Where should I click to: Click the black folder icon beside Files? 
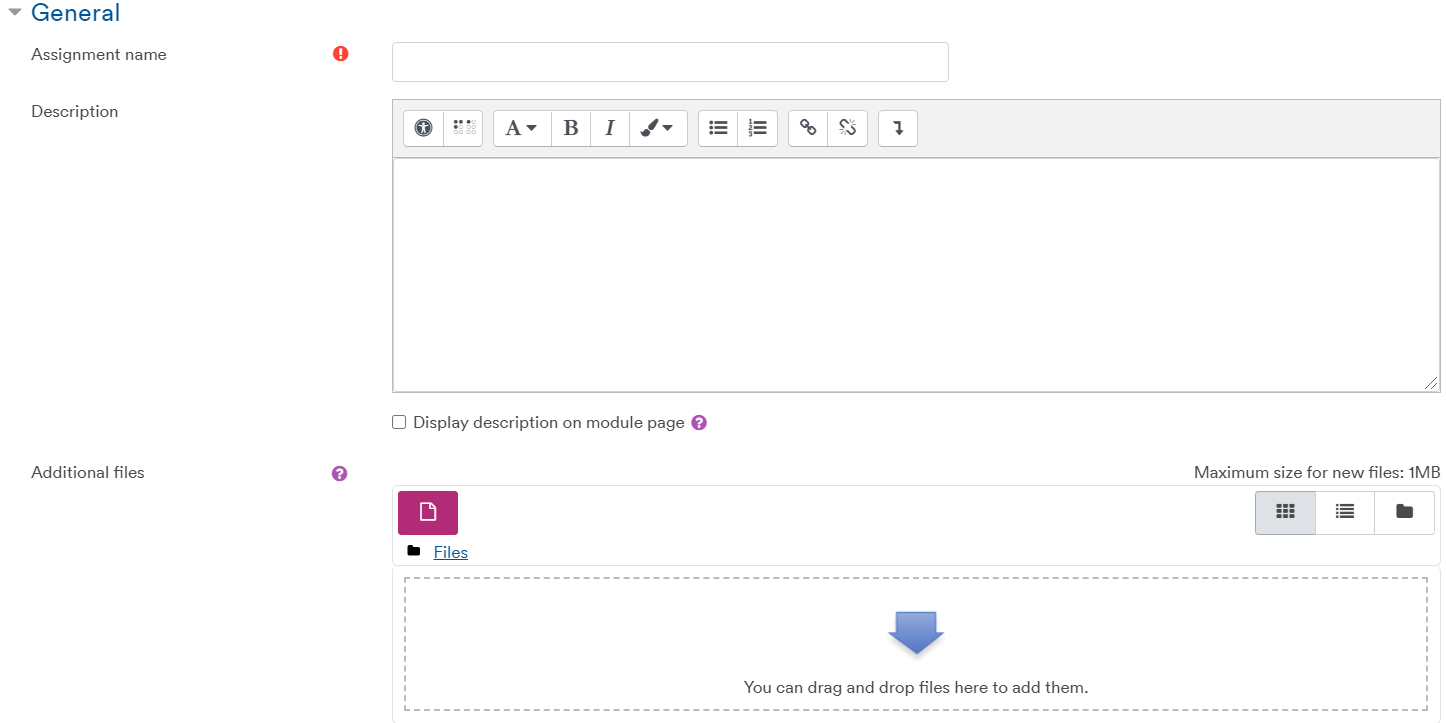[x=414, y=551]
